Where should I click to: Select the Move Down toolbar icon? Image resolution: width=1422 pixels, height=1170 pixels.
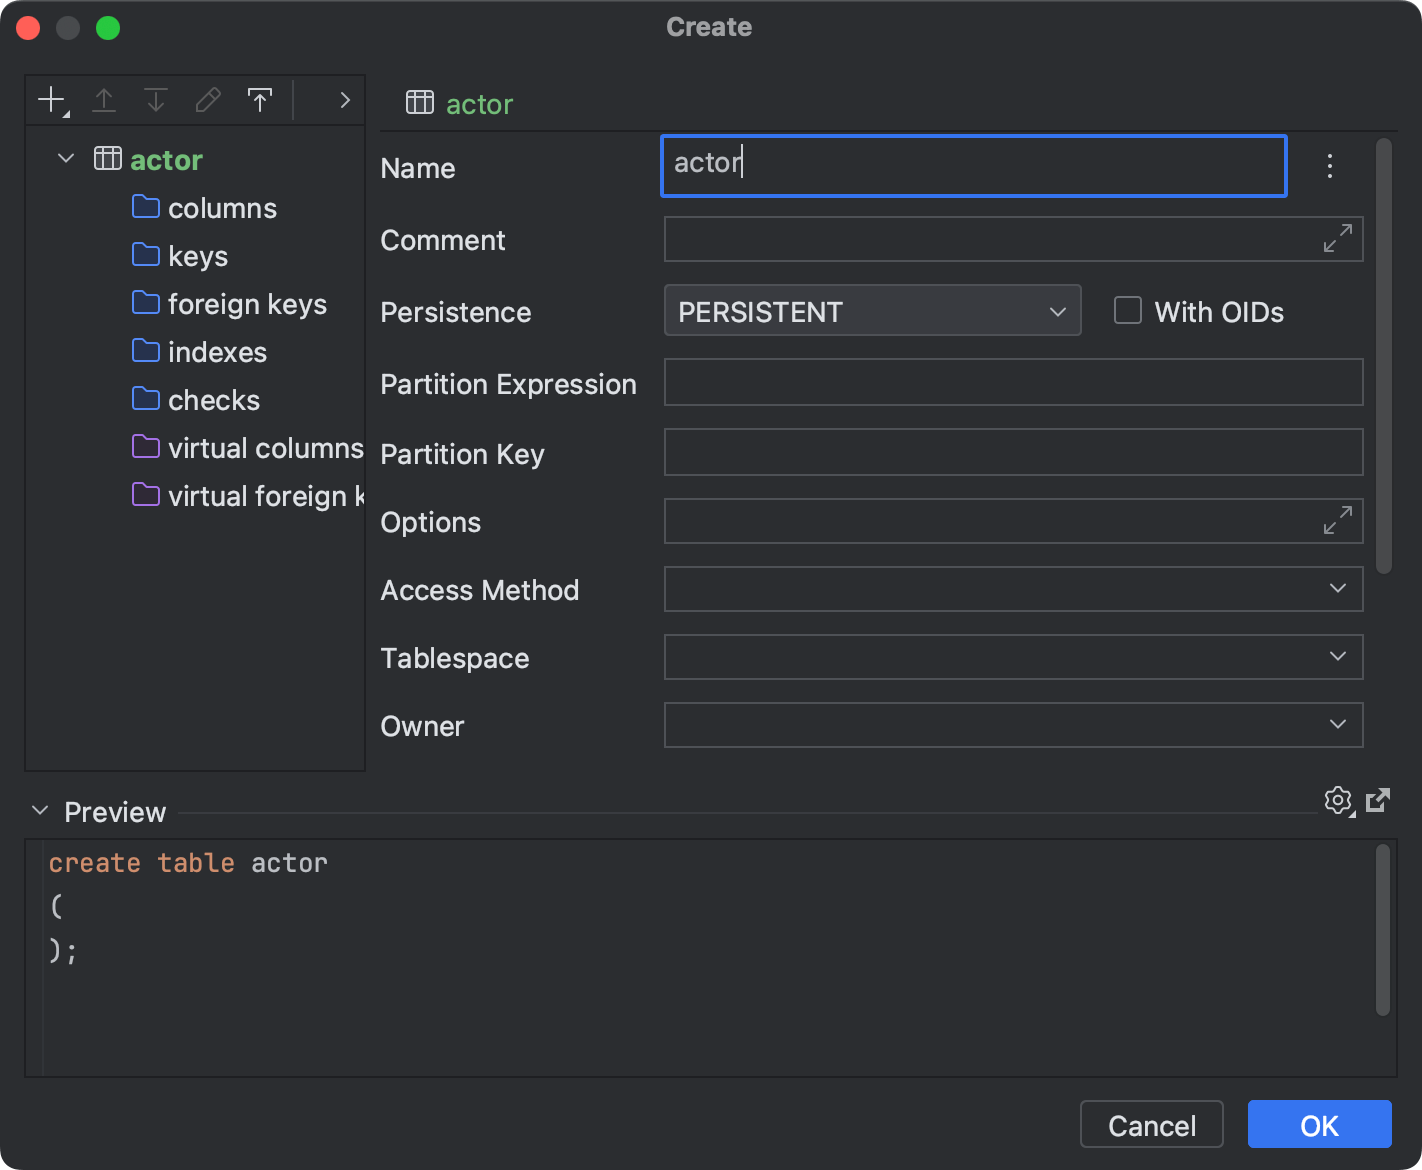point(155,99)
